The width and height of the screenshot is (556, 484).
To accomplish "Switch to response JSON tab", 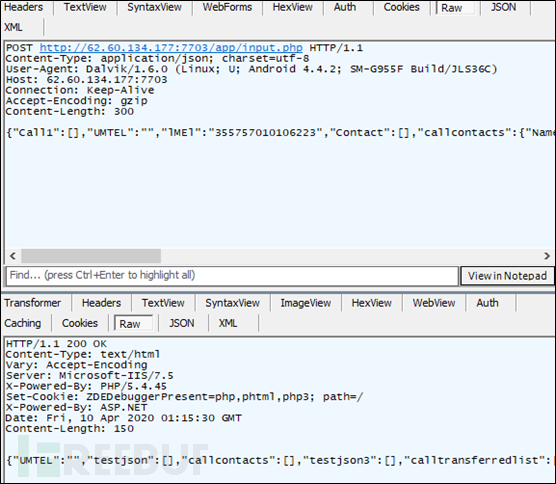I will coord(182,323).
